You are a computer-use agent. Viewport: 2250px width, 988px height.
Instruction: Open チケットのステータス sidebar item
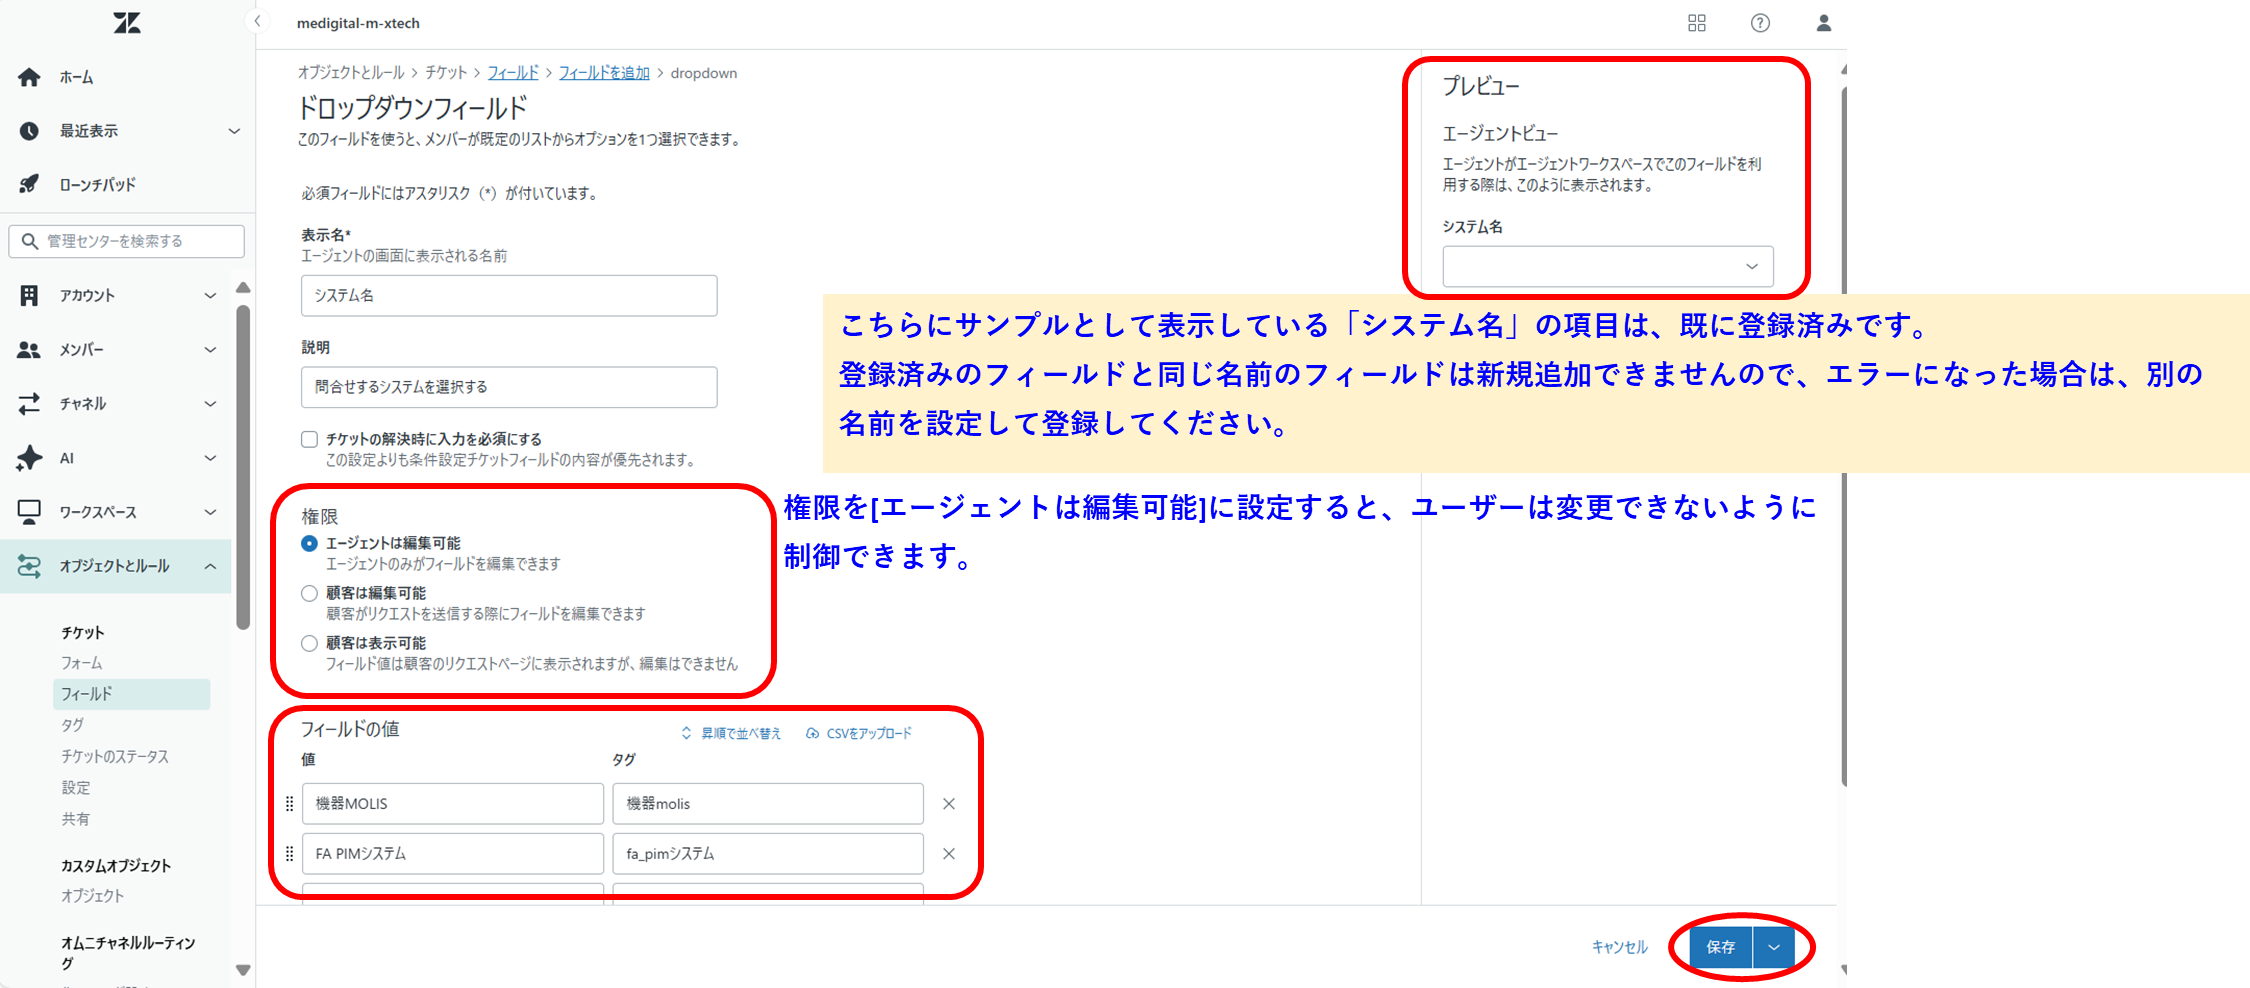pos(115,756)
